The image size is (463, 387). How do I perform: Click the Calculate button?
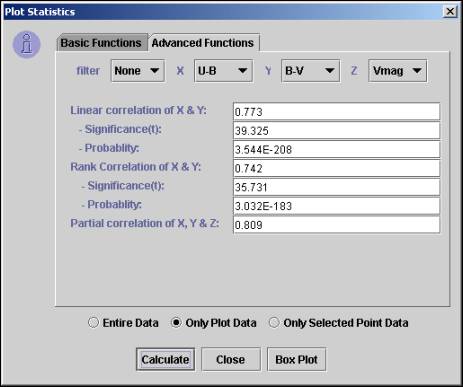click(165, 359)
